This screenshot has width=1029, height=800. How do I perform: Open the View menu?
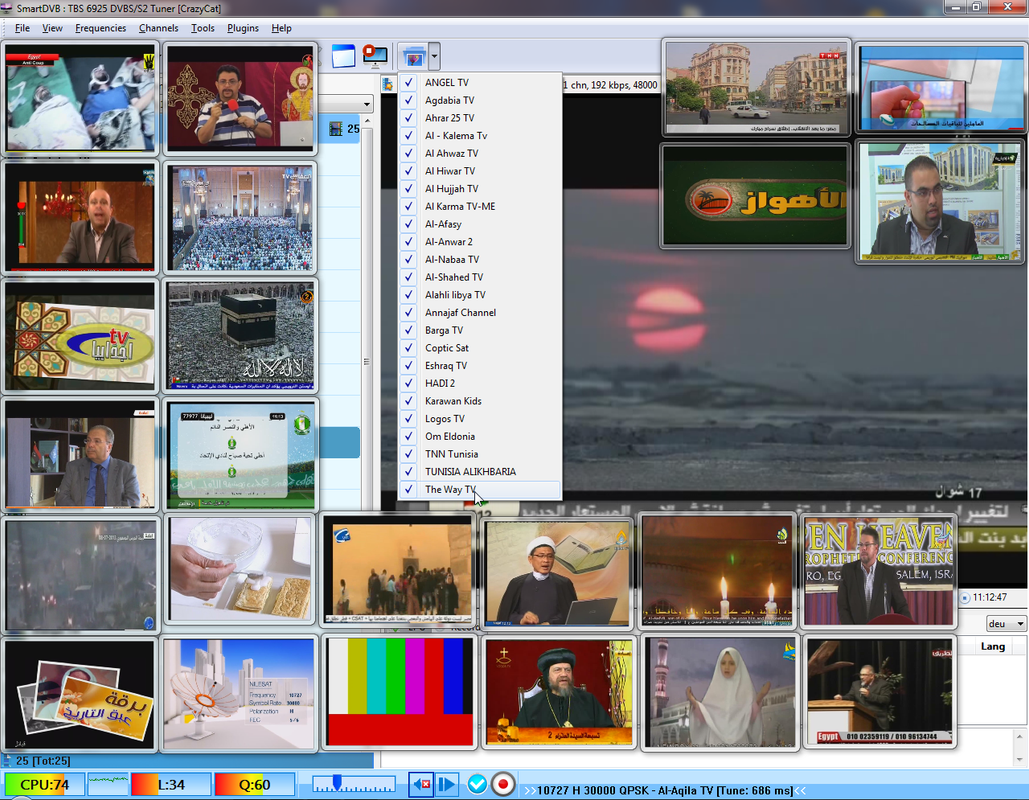coord(52,28)
